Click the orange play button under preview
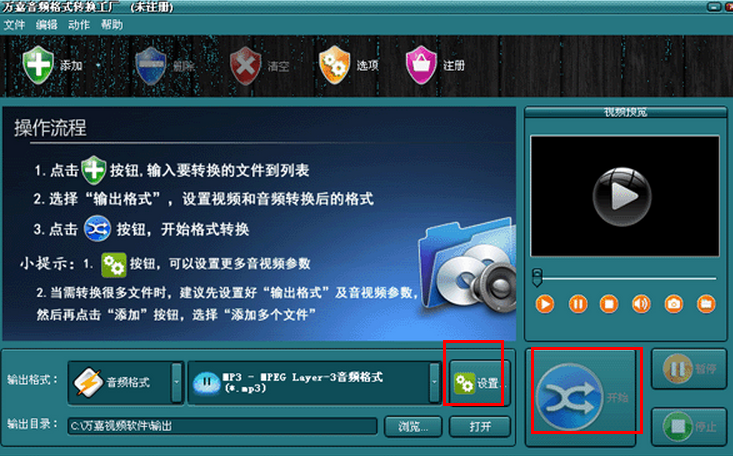Screen dimensions: 733x456 (545, 304)
